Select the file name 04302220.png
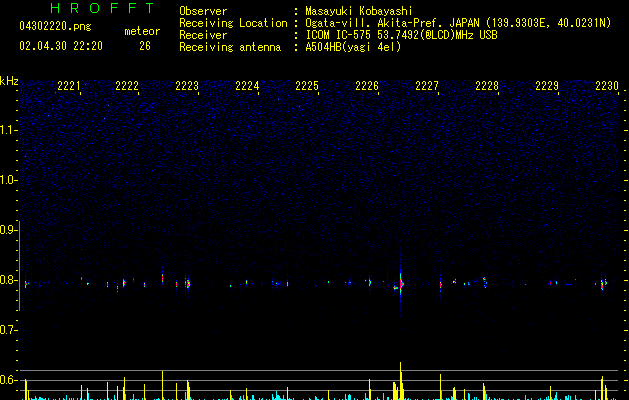629x400 pixels. pyautogui.click(x=55, y=27)
